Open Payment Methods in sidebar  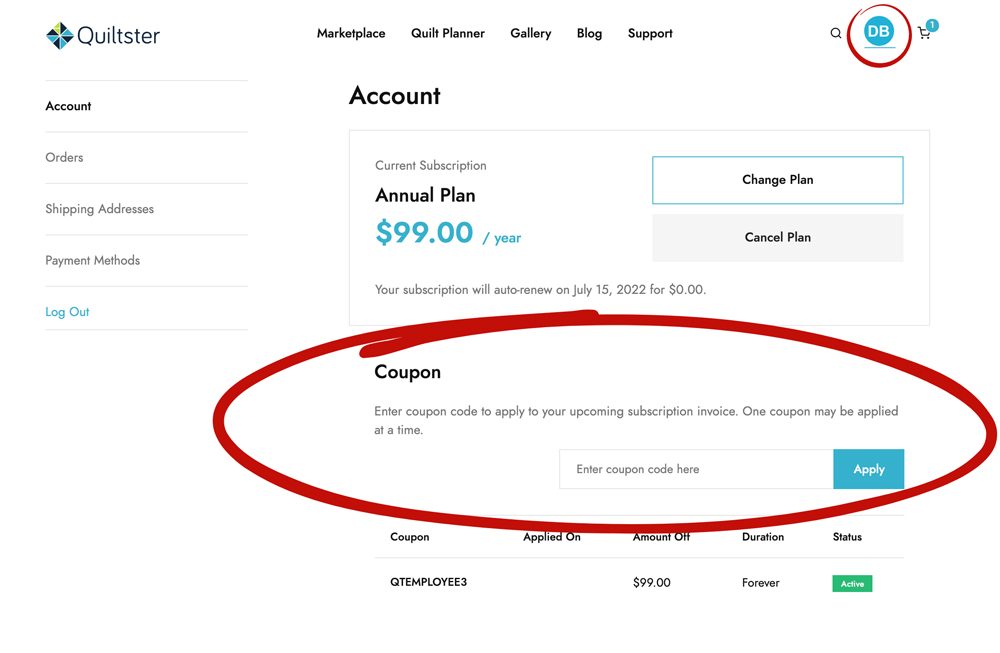click(x=92, y=260)
